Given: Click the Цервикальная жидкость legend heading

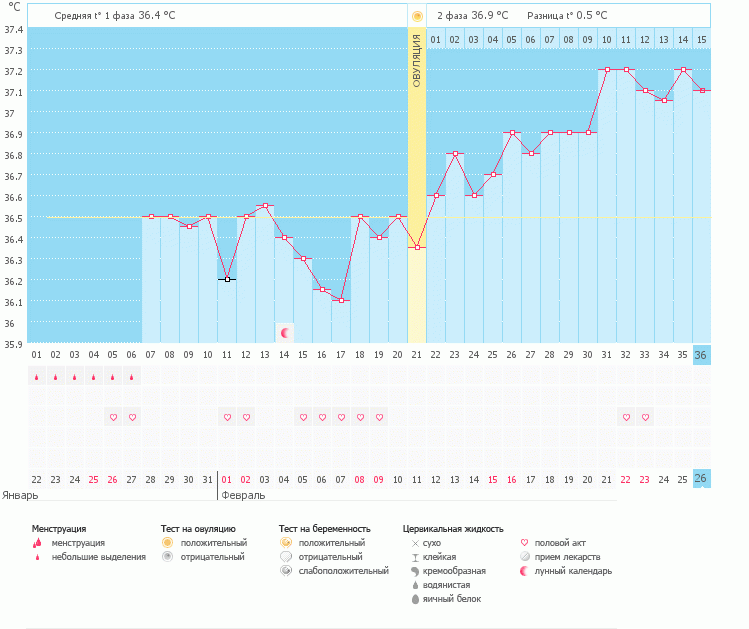Looking at the screenshot, I should [453, 529].
